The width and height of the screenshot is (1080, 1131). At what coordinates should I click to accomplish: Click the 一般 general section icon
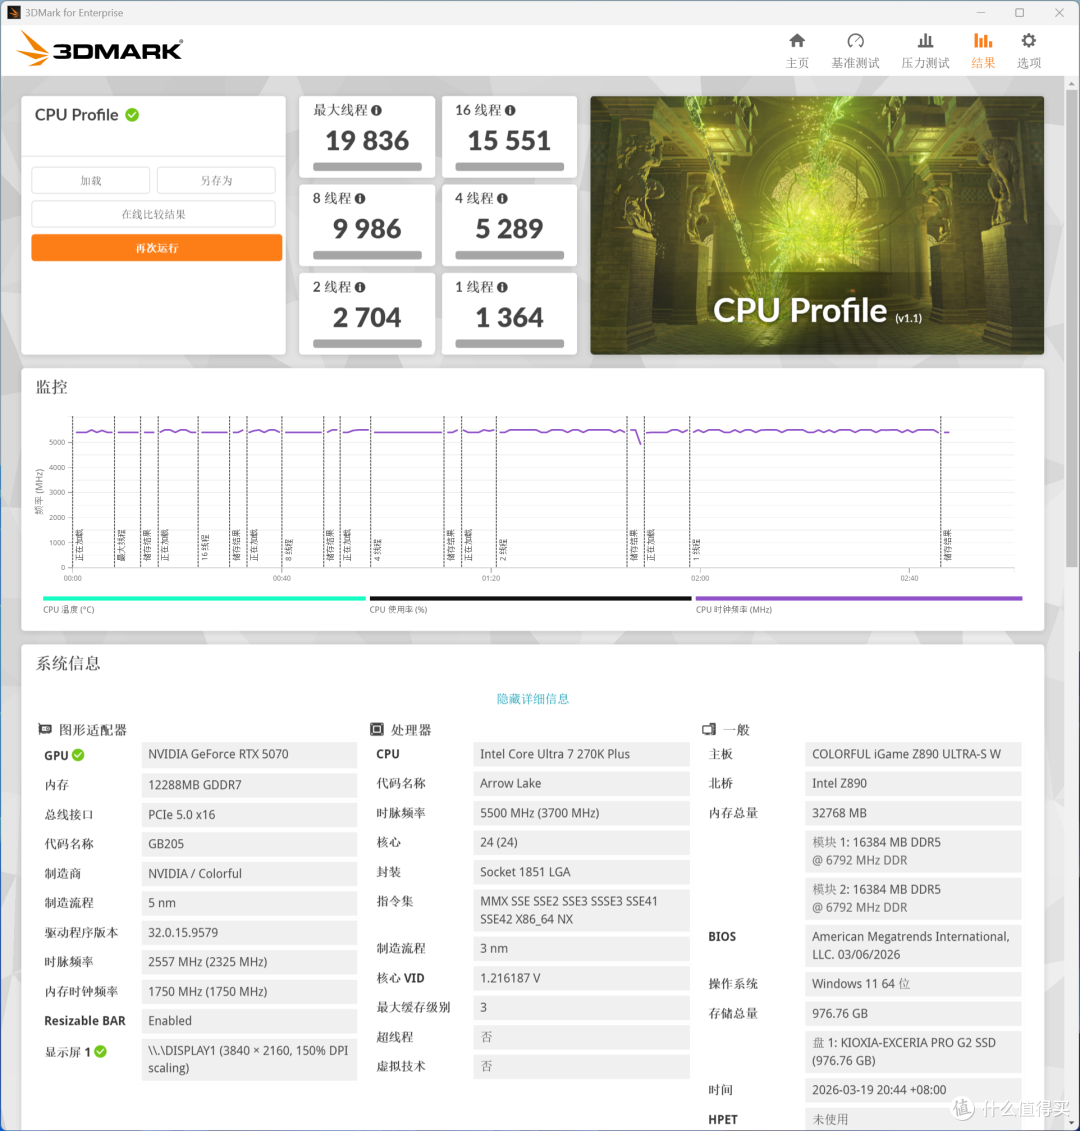tap(708, 729)
